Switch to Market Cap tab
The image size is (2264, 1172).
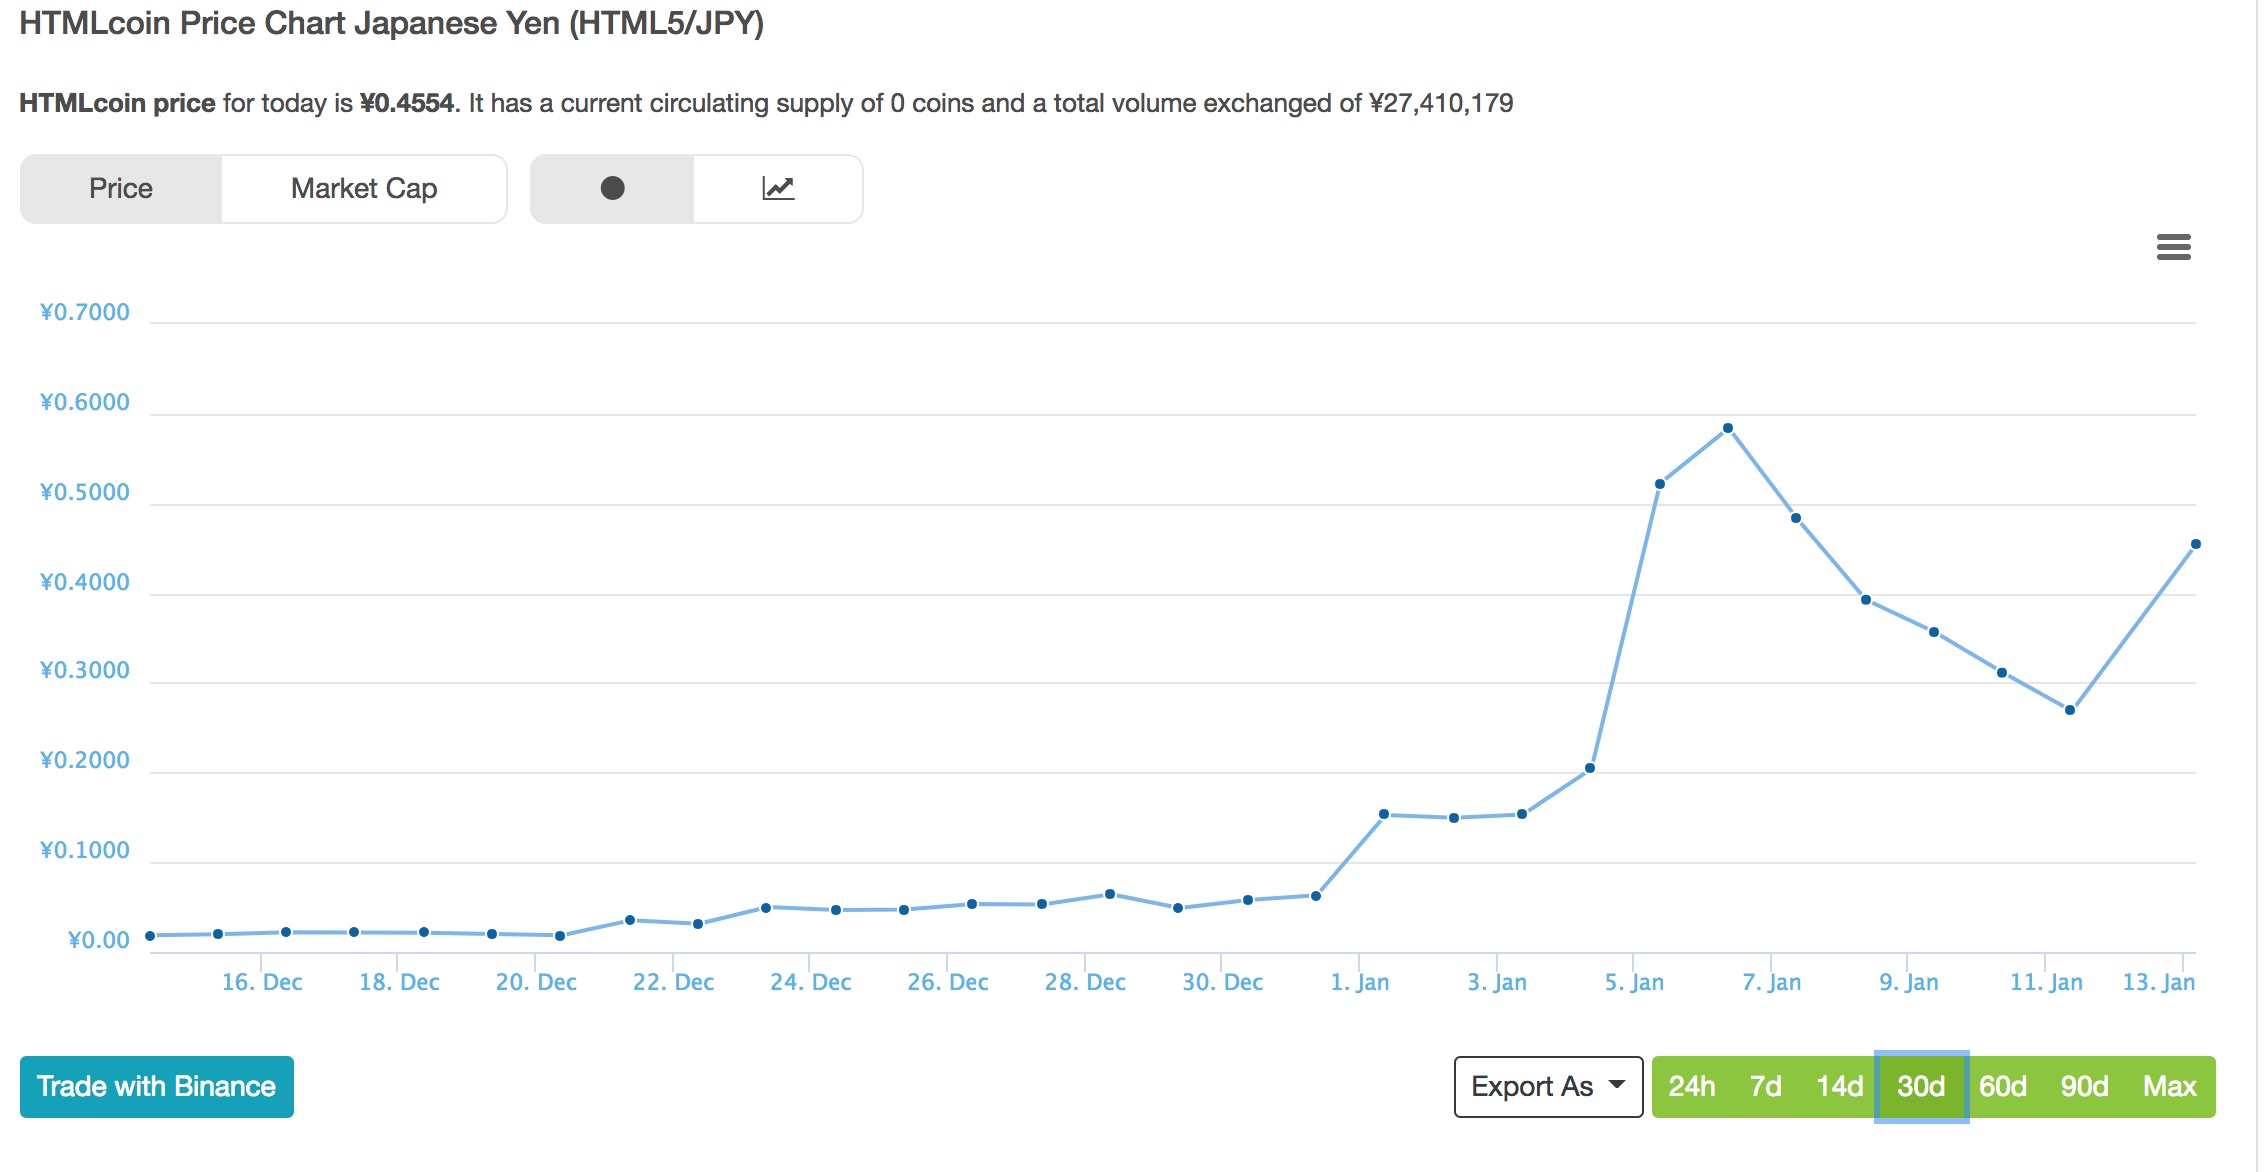[364, 188]
